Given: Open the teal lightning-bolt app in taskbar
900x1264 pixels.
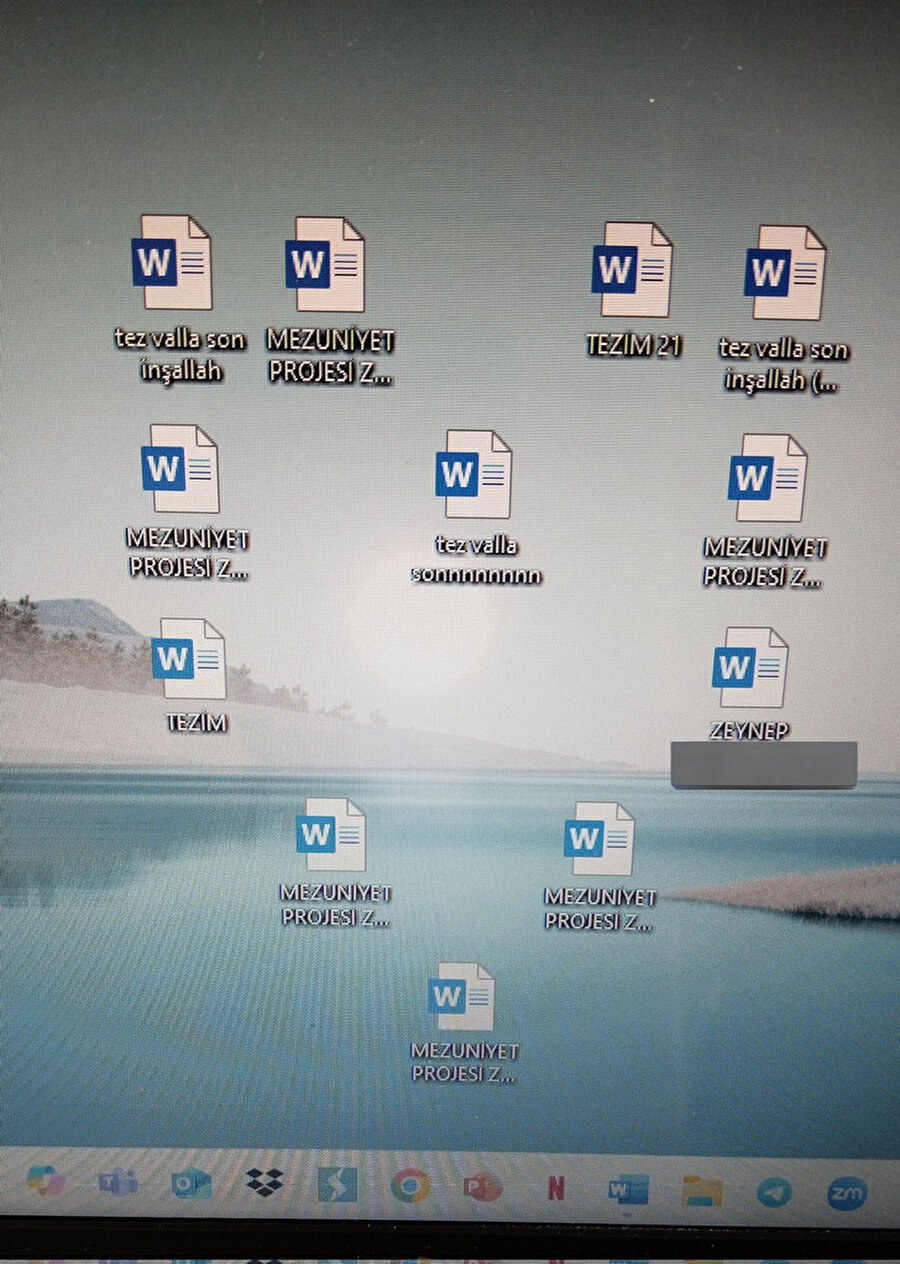Looking at the screenshot, I should 337,1184.
